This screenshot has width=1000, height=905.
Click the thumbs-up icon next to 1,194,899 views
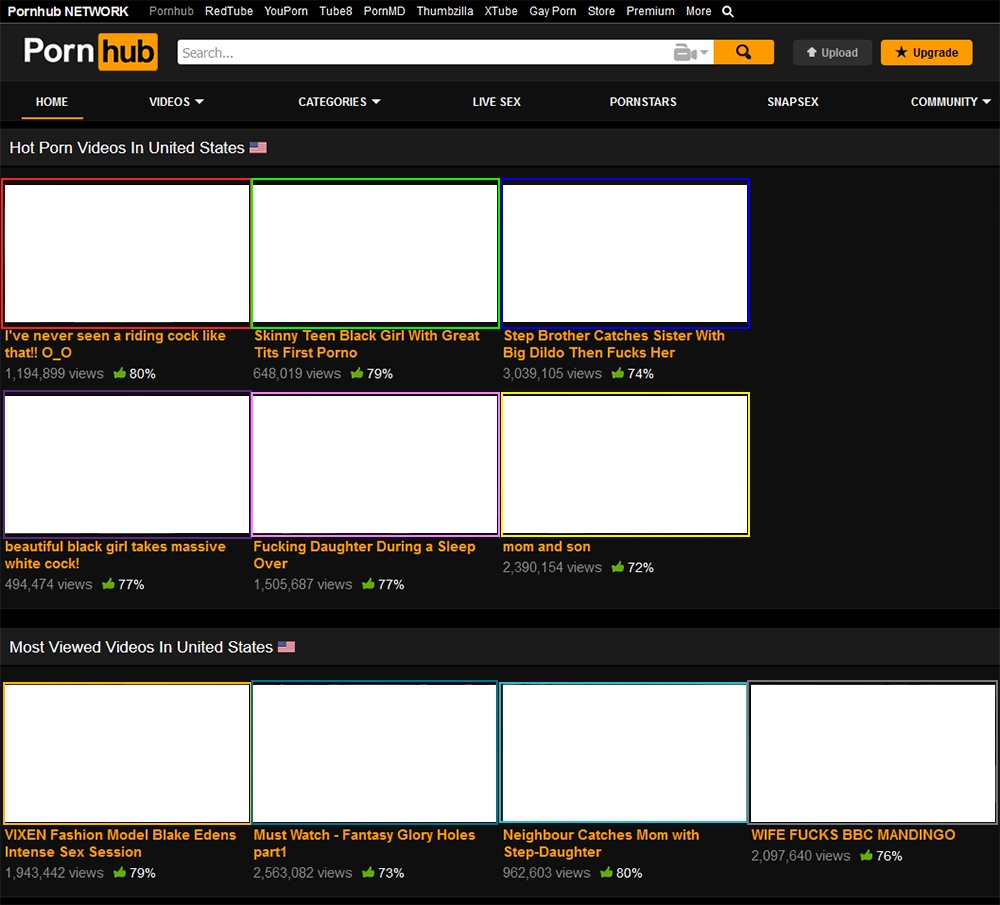120,373
